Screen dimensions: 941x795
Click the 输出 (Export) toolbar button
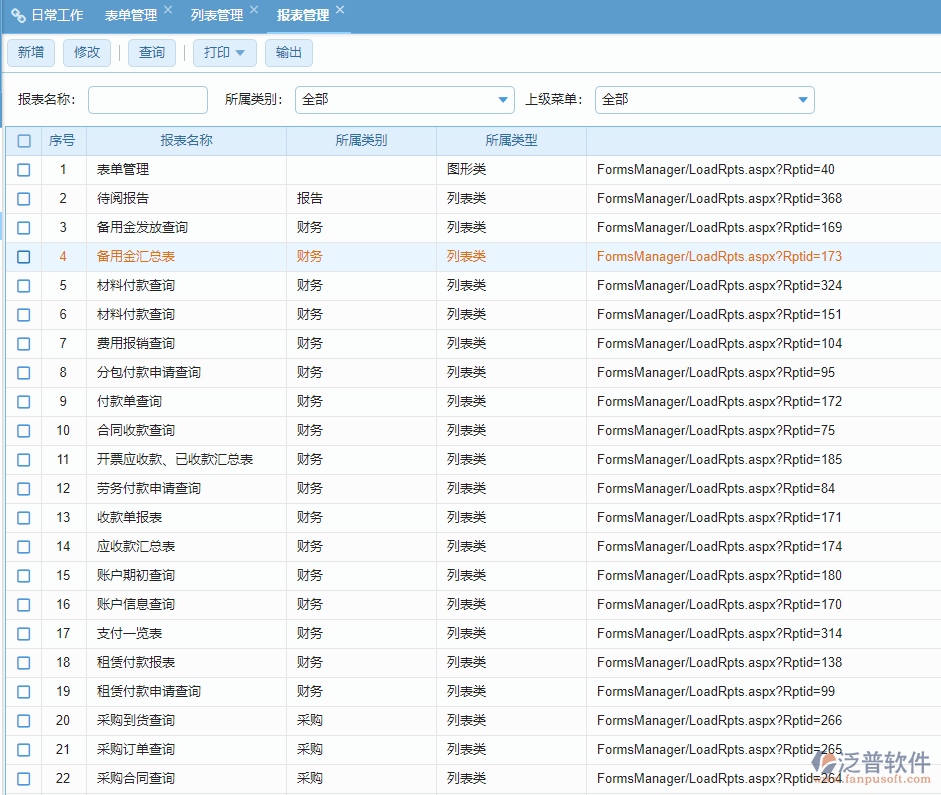288,52
